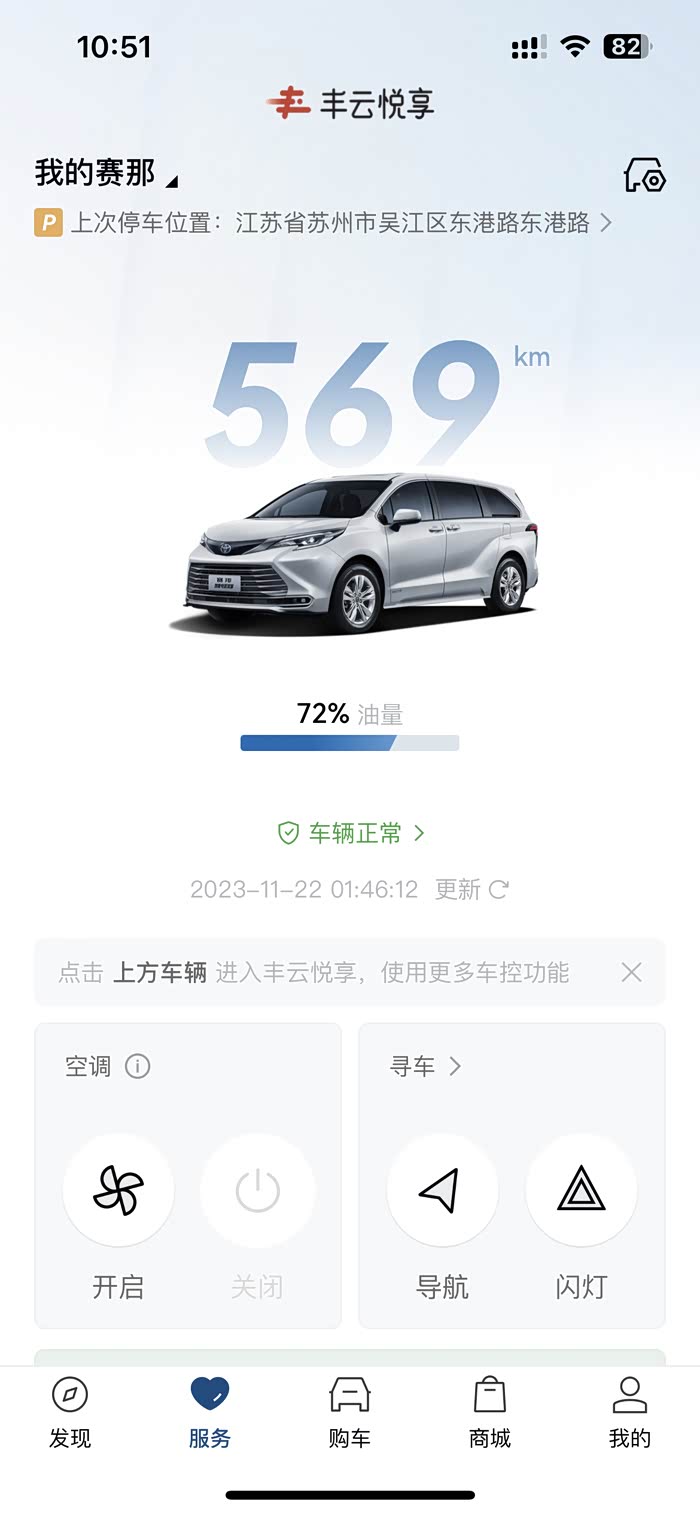This screenshot has width=700, height=1514.
Task: Dismiss the hint banner with X
Action: pos(631,972)
